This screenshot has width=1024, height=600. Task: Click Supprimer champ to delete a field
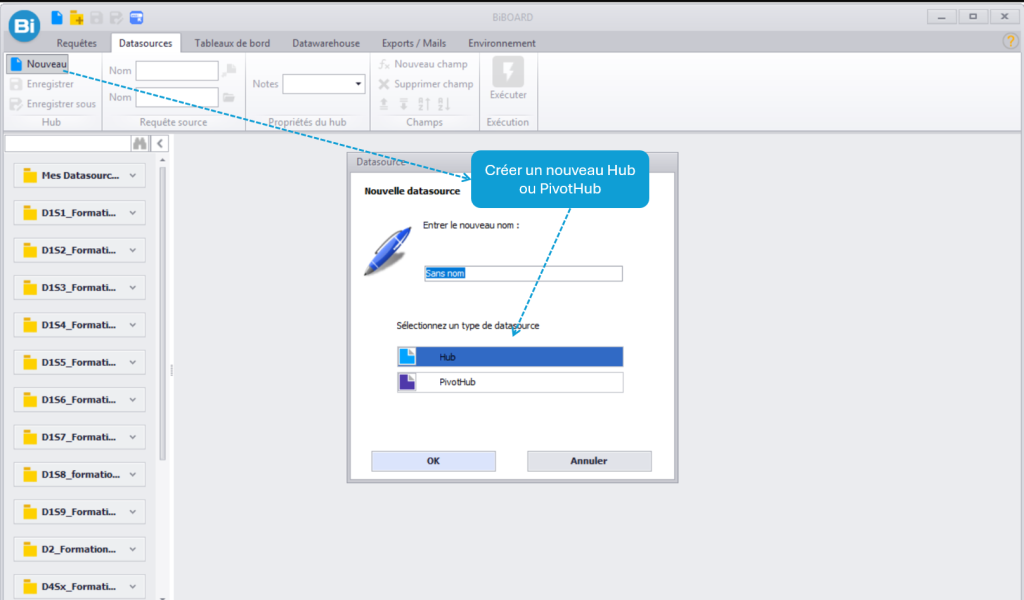pyautogui.click(x=425, y=84)
